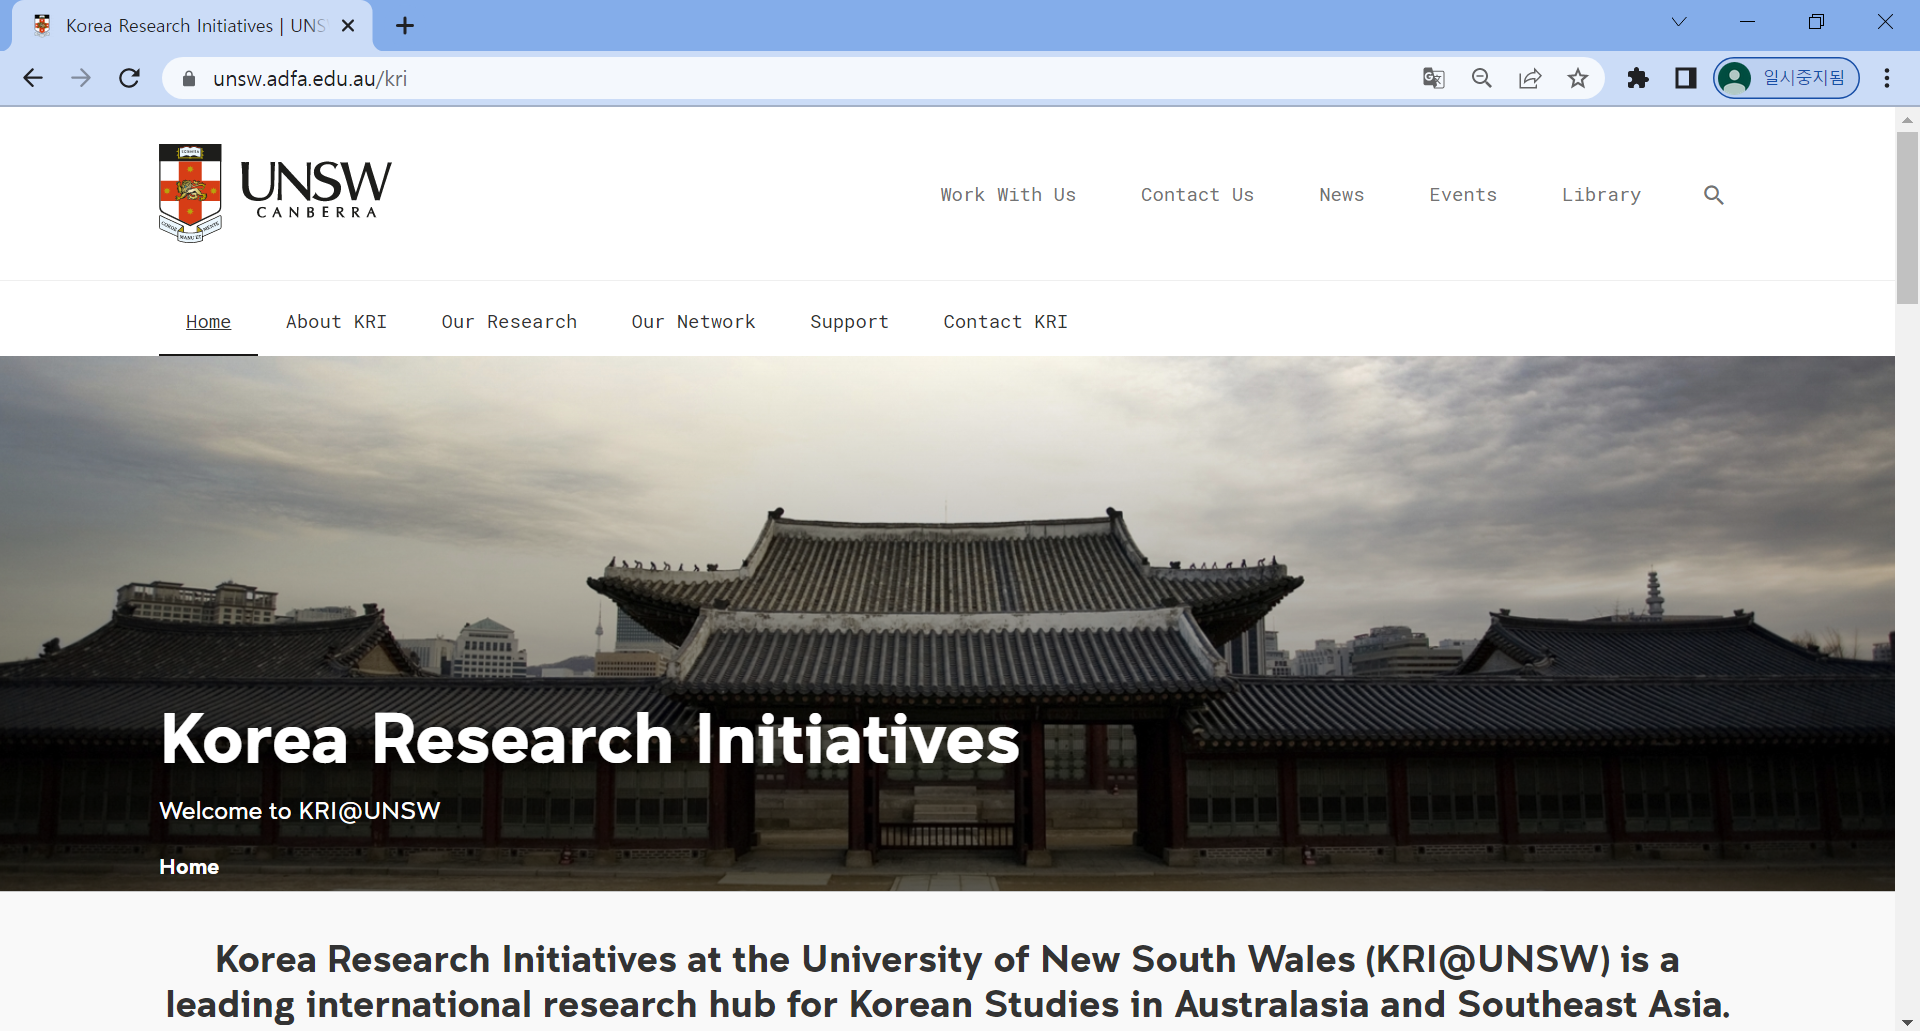Click the UNSW Canberra logo
Screen dimensions: 1920x1031
(x=275, y=193)
